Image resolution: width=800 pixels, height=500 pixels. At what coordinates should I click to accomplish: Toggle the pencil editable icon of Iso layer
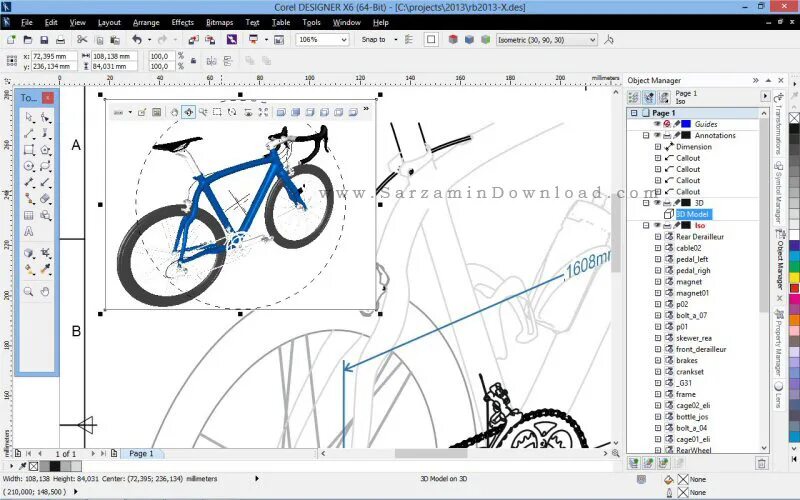677,225
